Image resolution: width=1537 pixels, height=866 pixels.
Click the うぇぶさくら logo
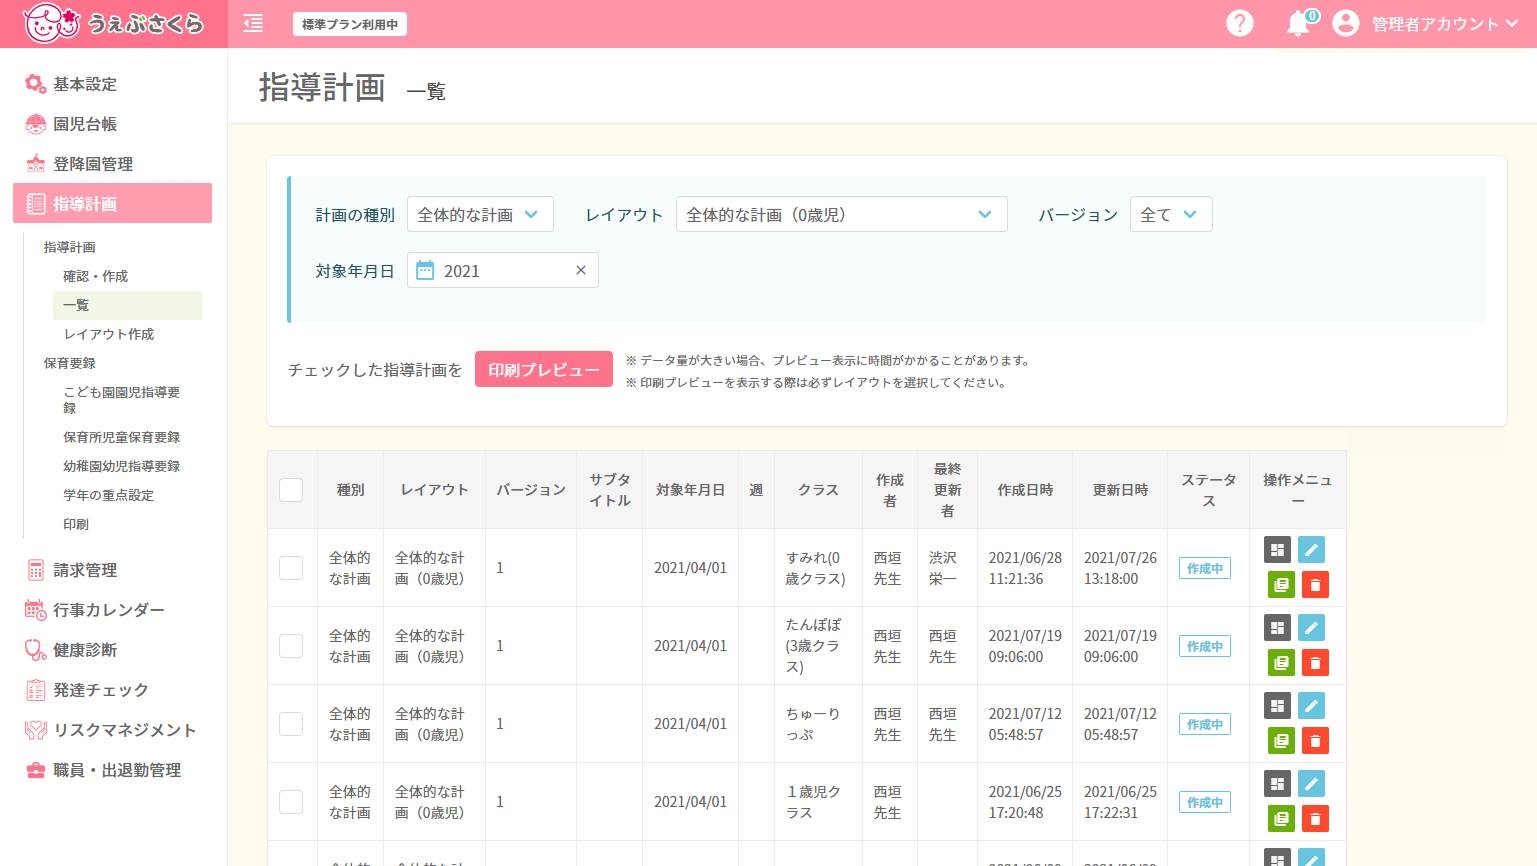tap(113, 23)
